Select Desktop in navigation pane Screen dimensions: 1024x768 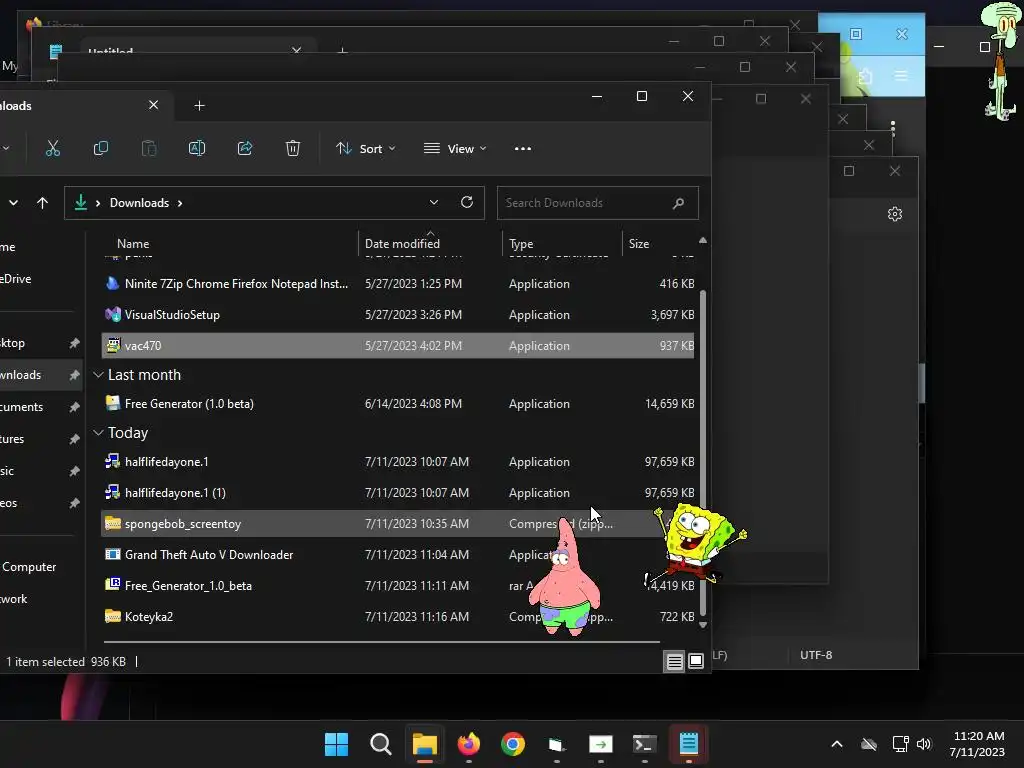pos(40,343)
